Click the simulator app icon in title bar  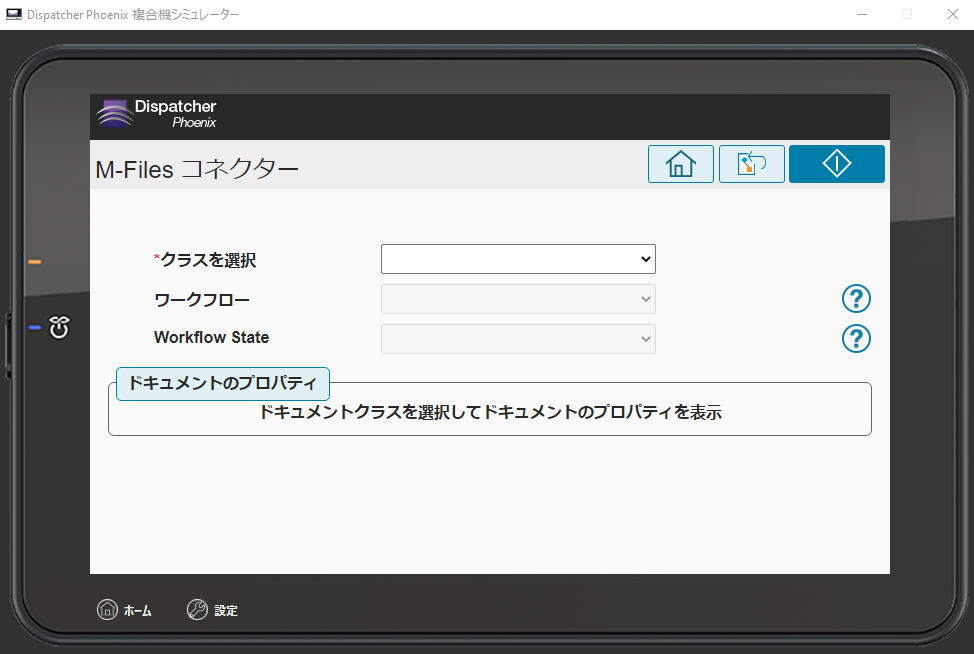coord(14,14)
